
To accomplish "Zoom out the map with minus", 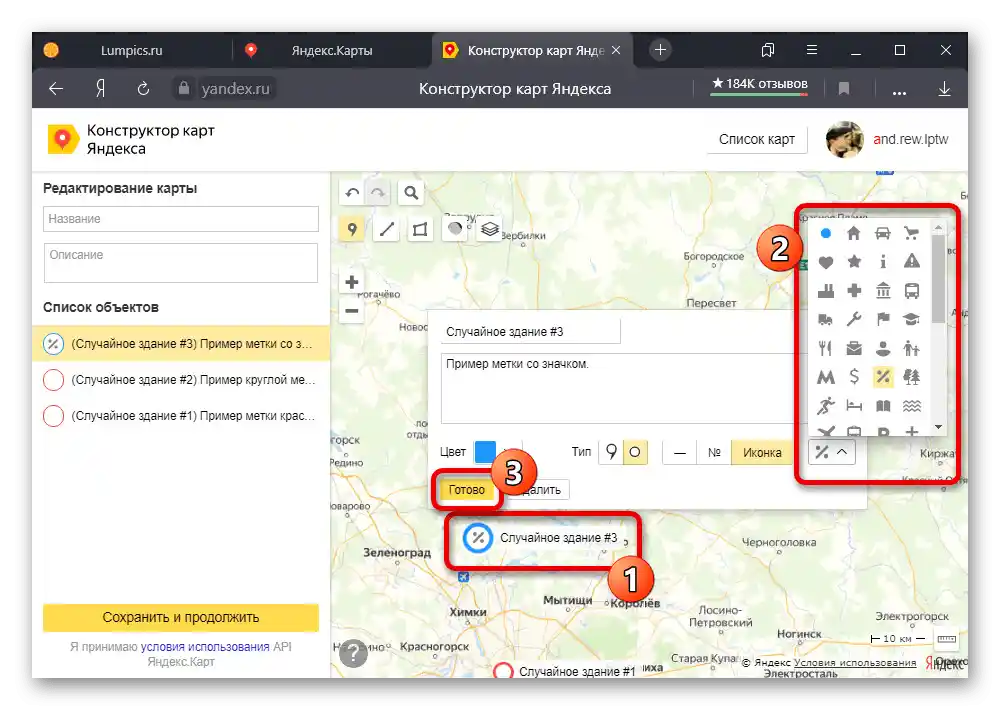I will click(x=351, y=311).
